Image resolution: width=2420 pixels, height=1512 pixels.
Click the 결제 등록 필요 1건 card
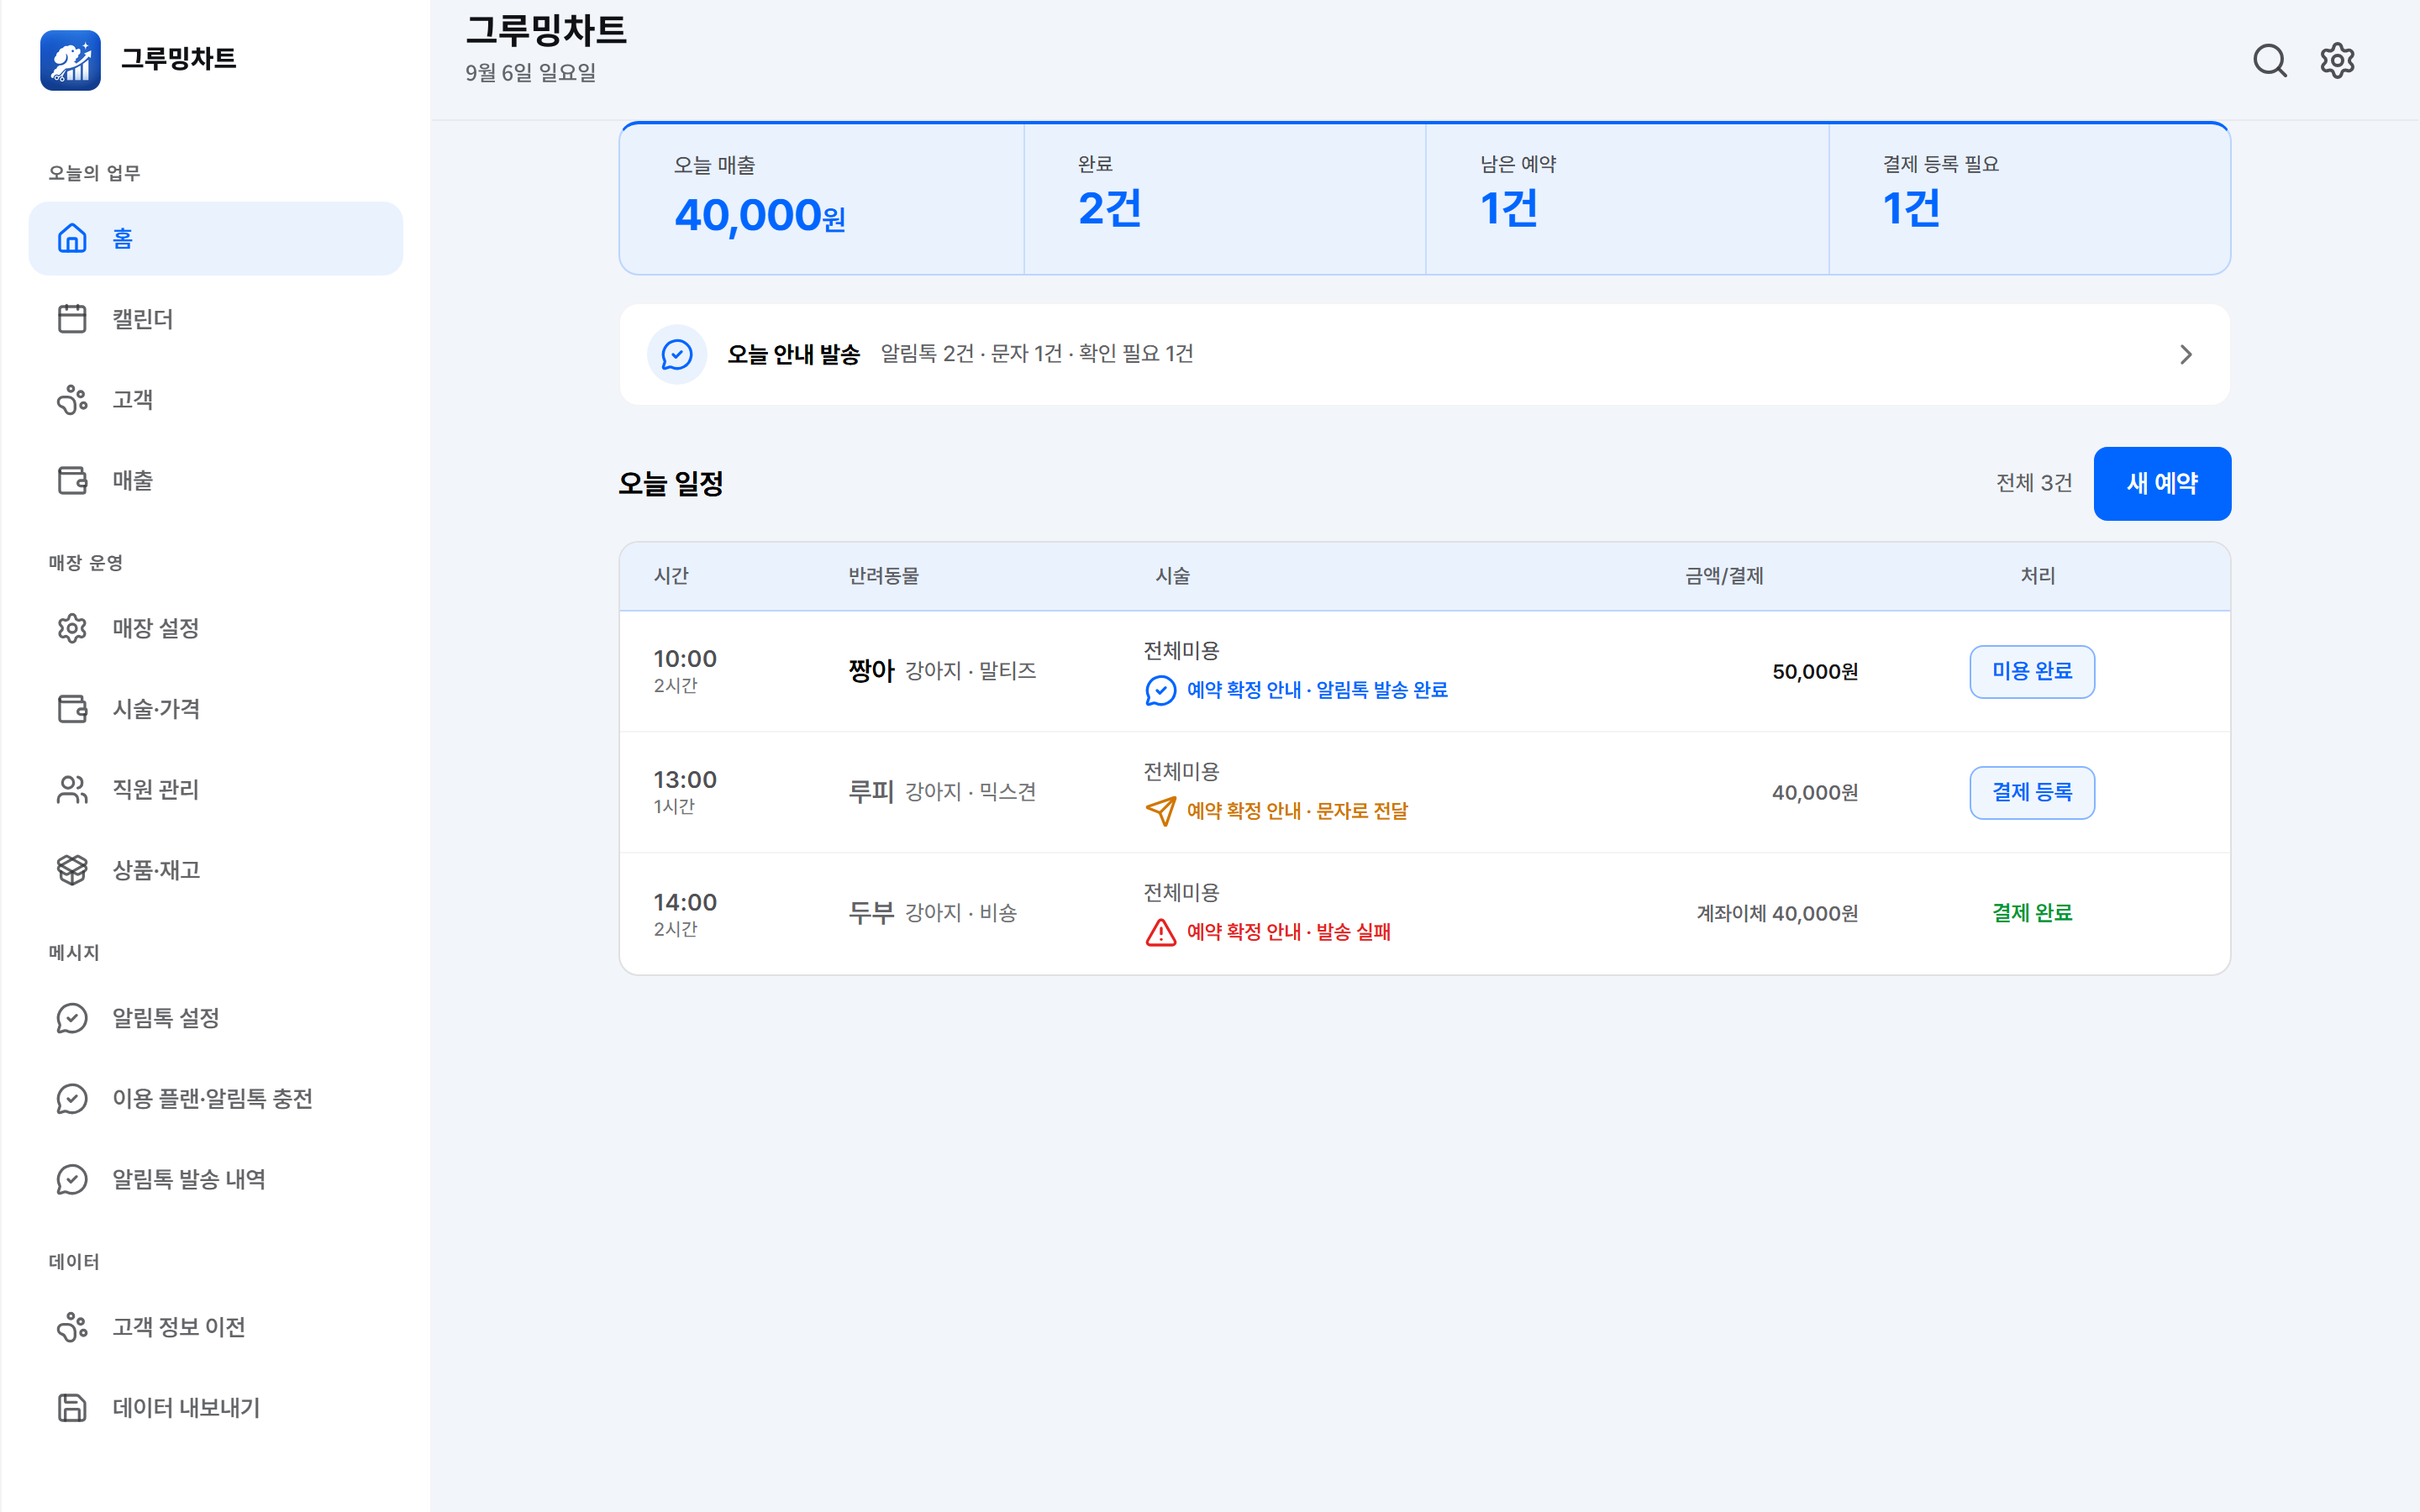(x=2029, y=199)
